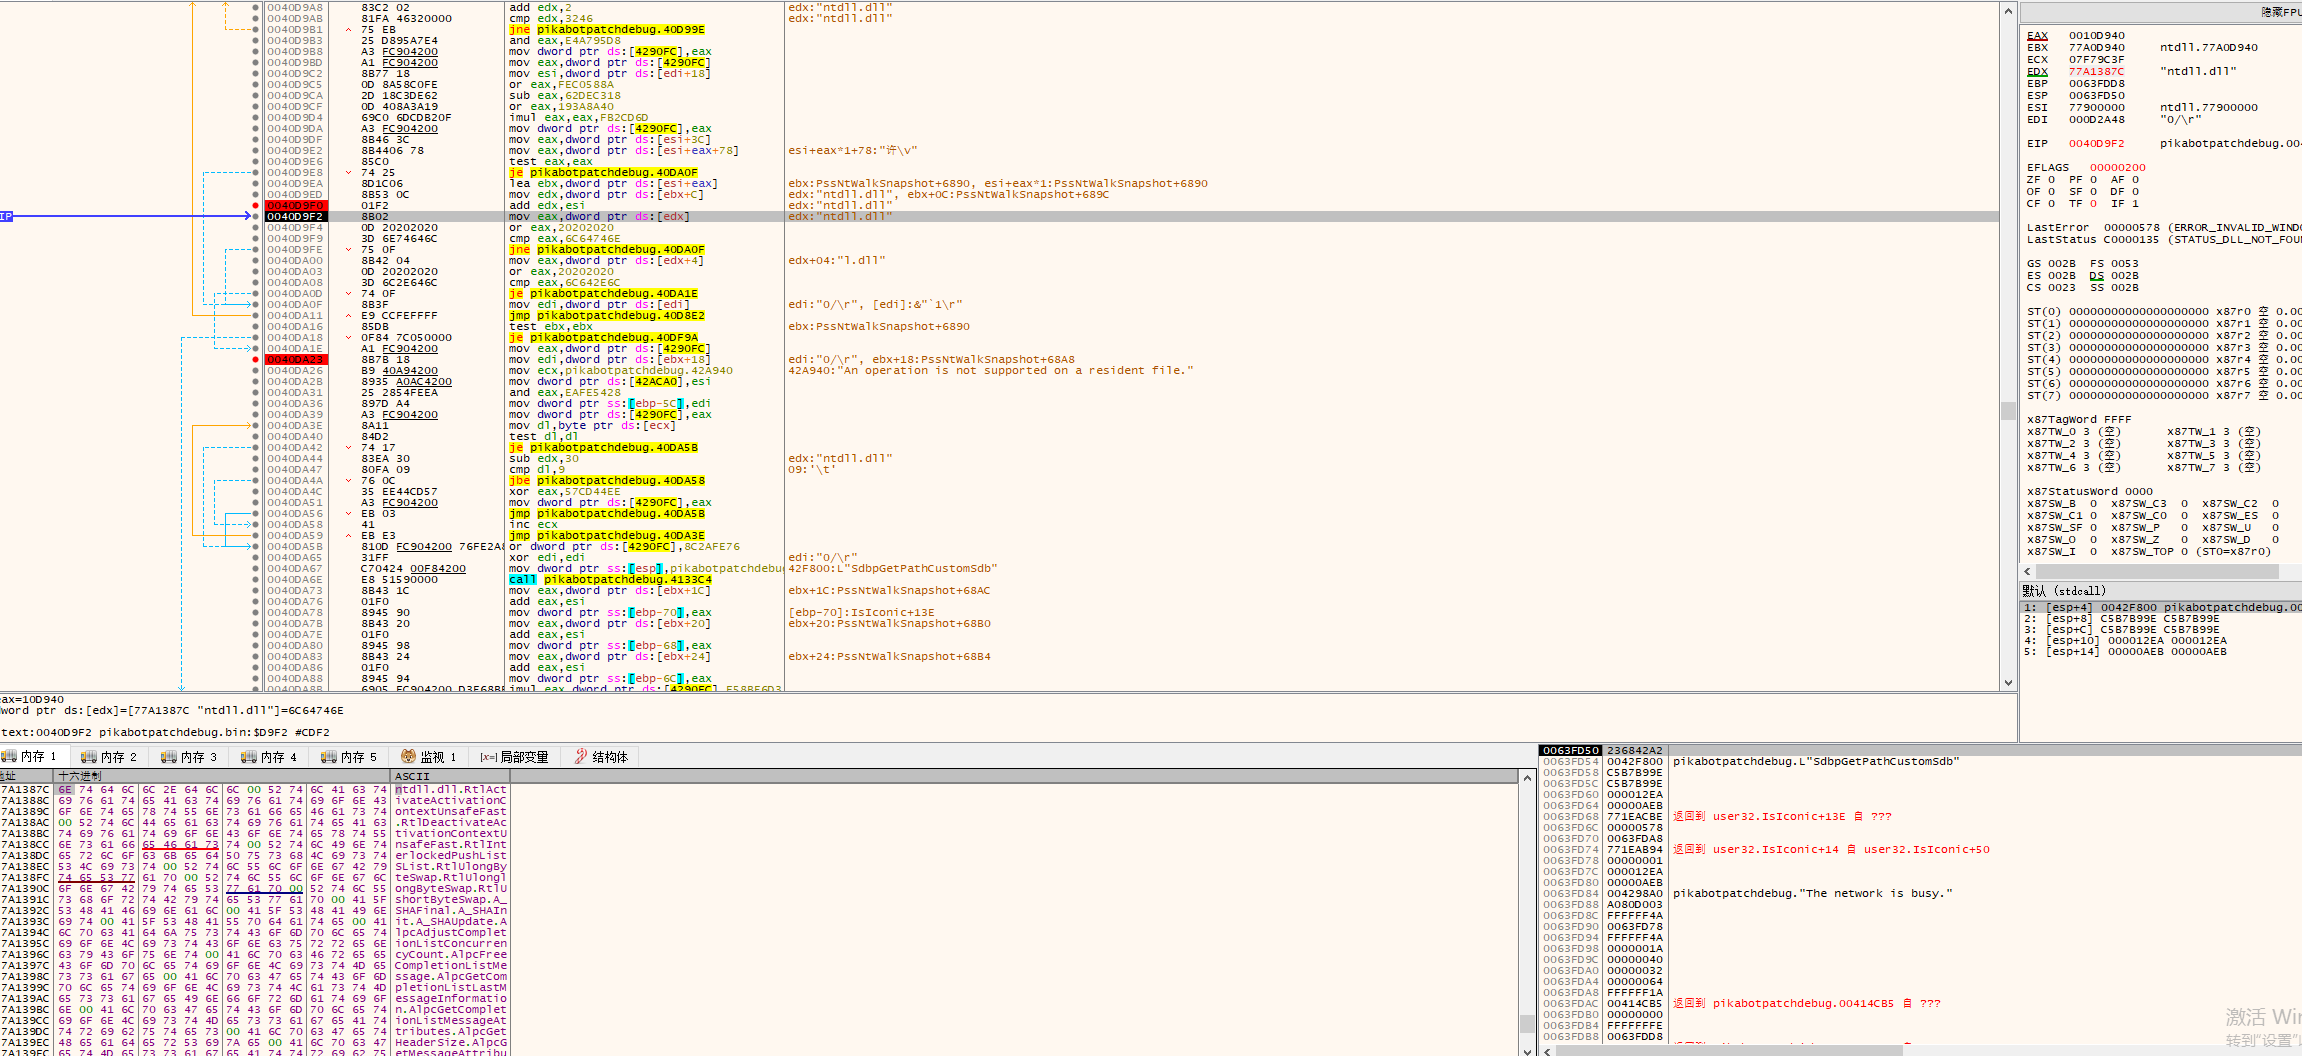
Task: Select the x87TagWord value FFFF
Action: (2117, 419)
